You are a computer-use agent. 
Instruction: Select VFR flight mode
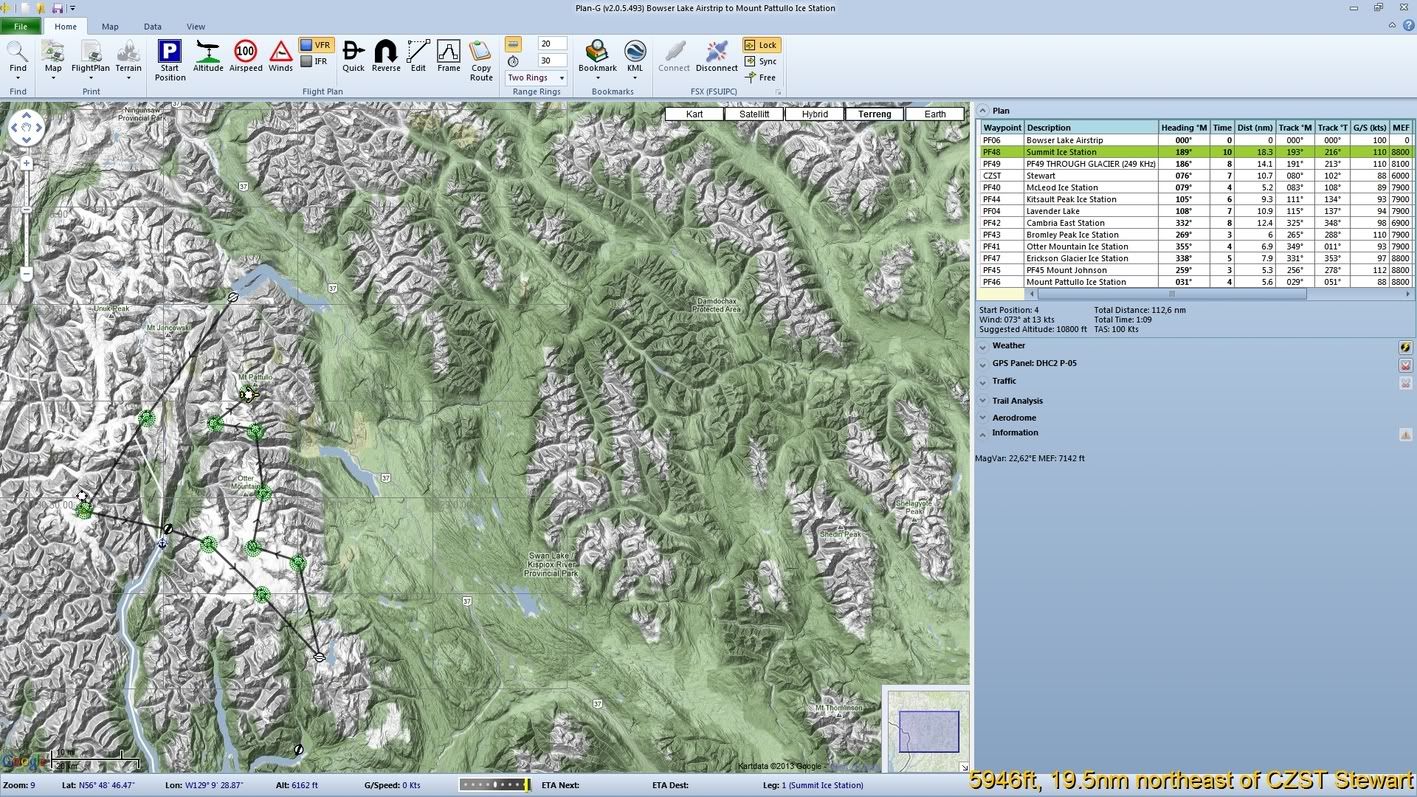315,45
